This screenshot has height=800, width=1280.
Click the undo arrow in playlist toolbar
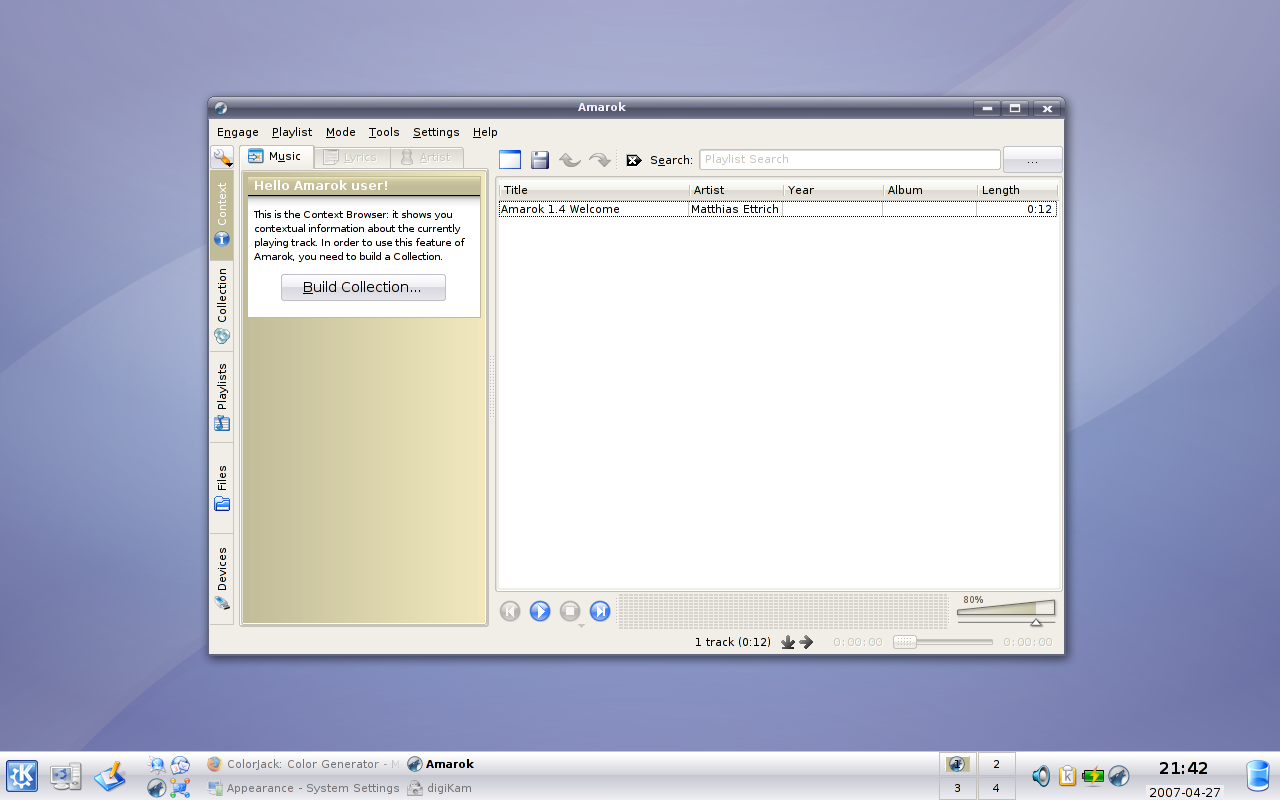point(570,160)
